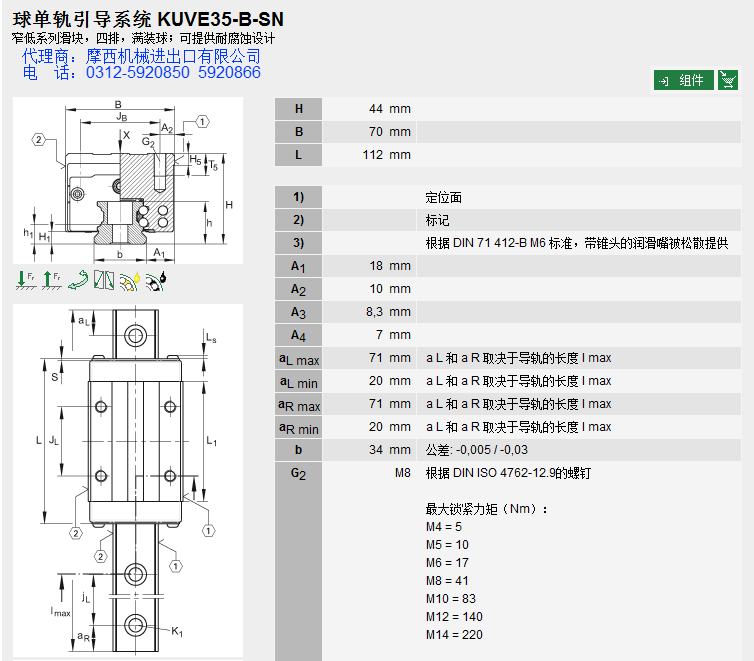The width and height of the screenshot is (754, 661).
Task: Click footnote 1) 定位面 row
Action: tap(444, 198)
